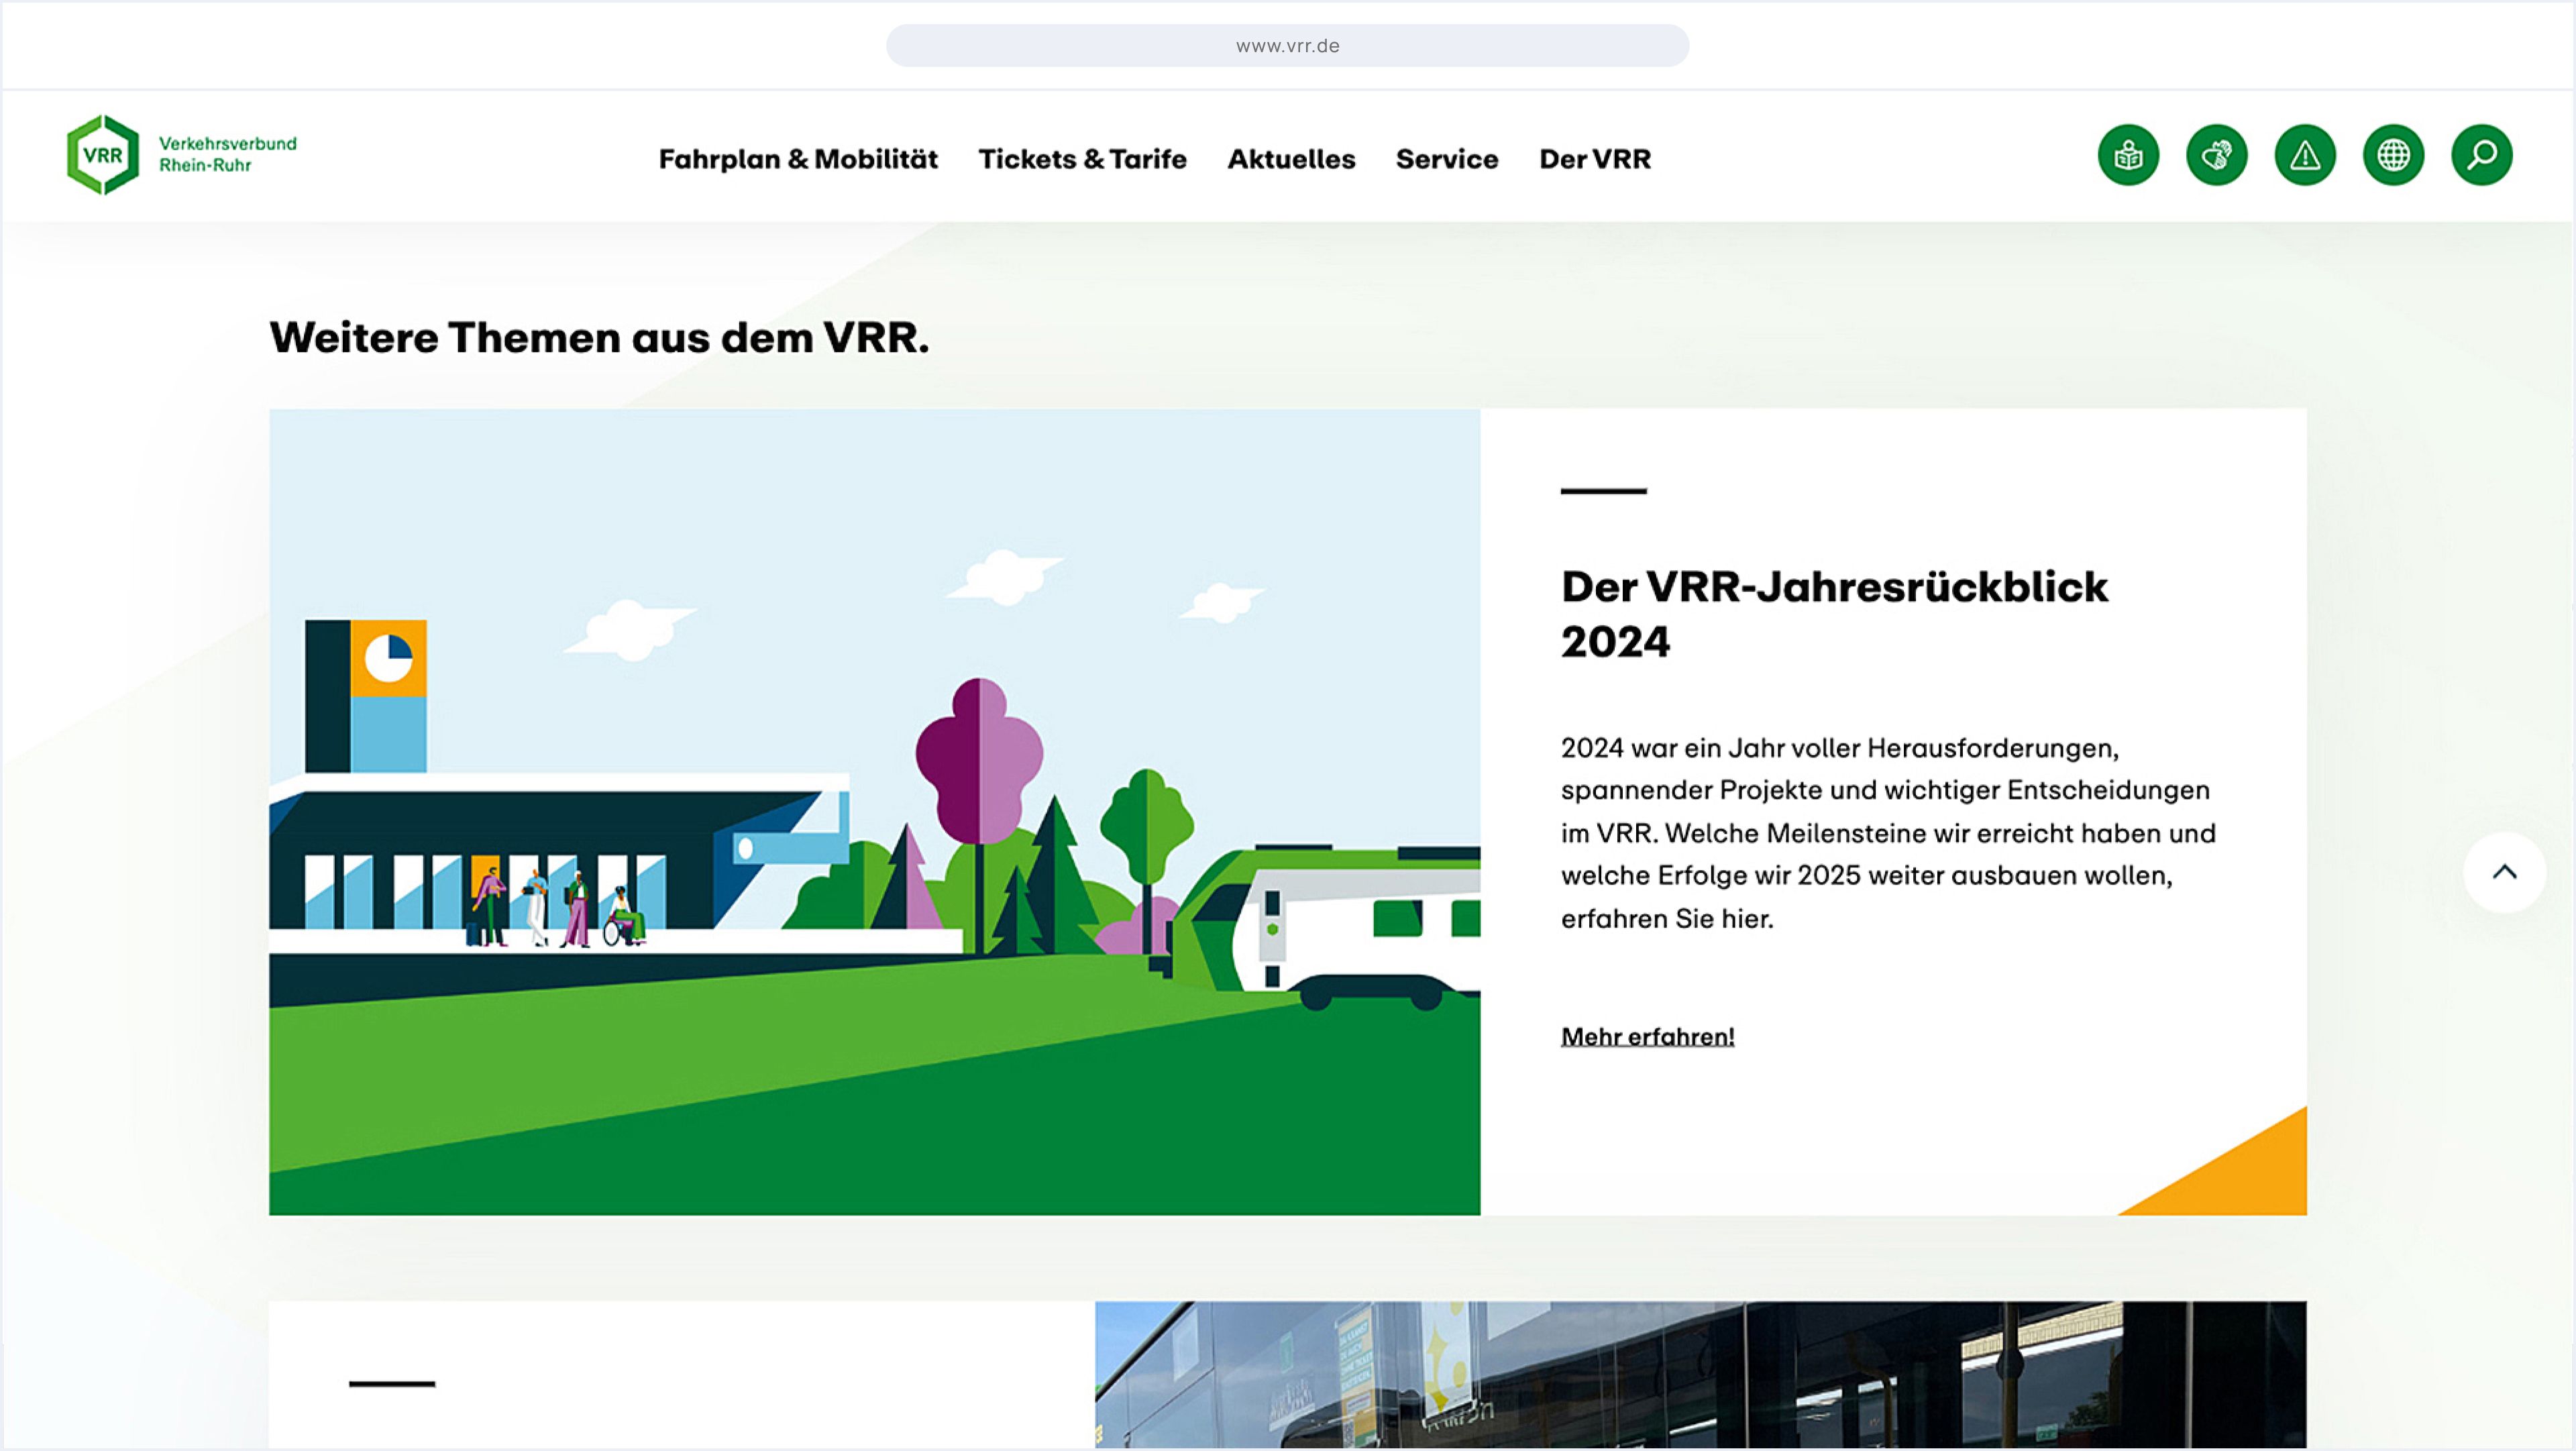Click the Verkehrsverbund Rhein-Ruhr logo text

pyautogui.click(x=228, y=154)
